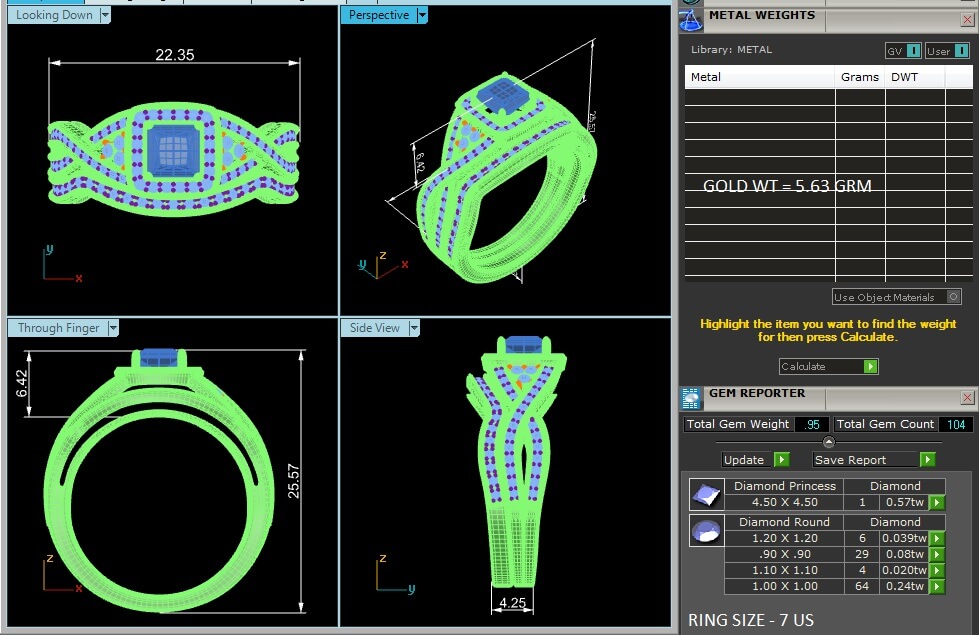Click green arrow for .90 X .90 row
The height and width of the screenshot is (635, 979).
[937, 555]
